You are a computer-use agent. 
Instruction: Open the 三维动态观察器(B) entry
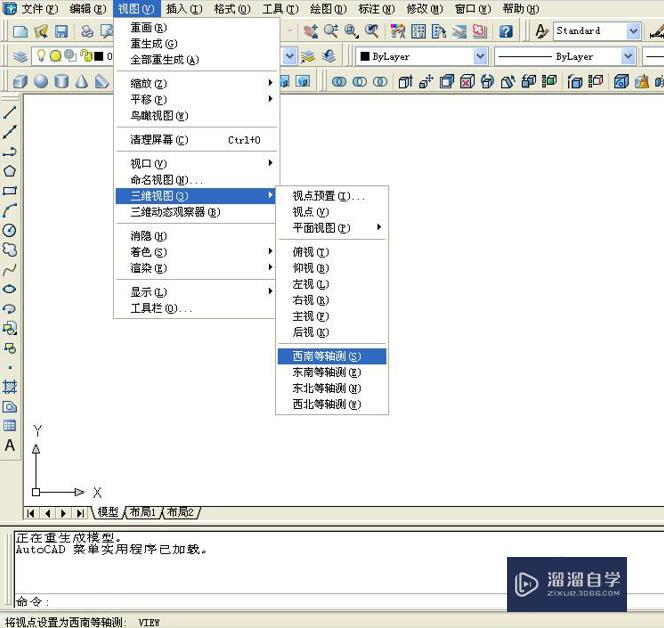tap(196, 212)
